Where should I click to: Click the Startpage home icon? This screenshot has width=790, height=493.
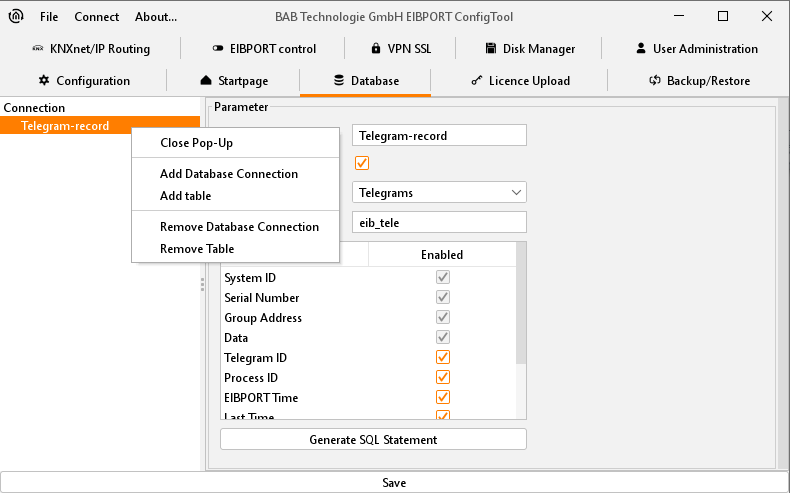click(x=206, y=80)
